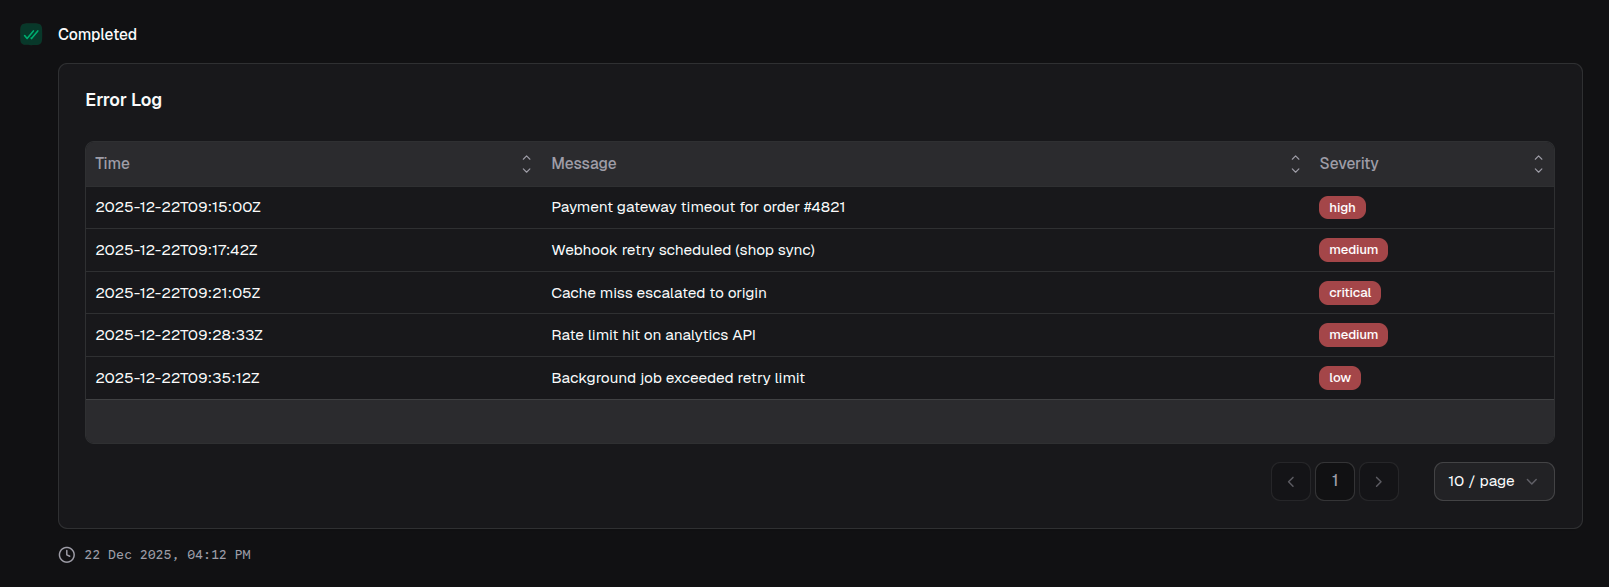Click the green Completed checkmark icon
Viewport: 1609px width, 587px height.
(31, 35)
